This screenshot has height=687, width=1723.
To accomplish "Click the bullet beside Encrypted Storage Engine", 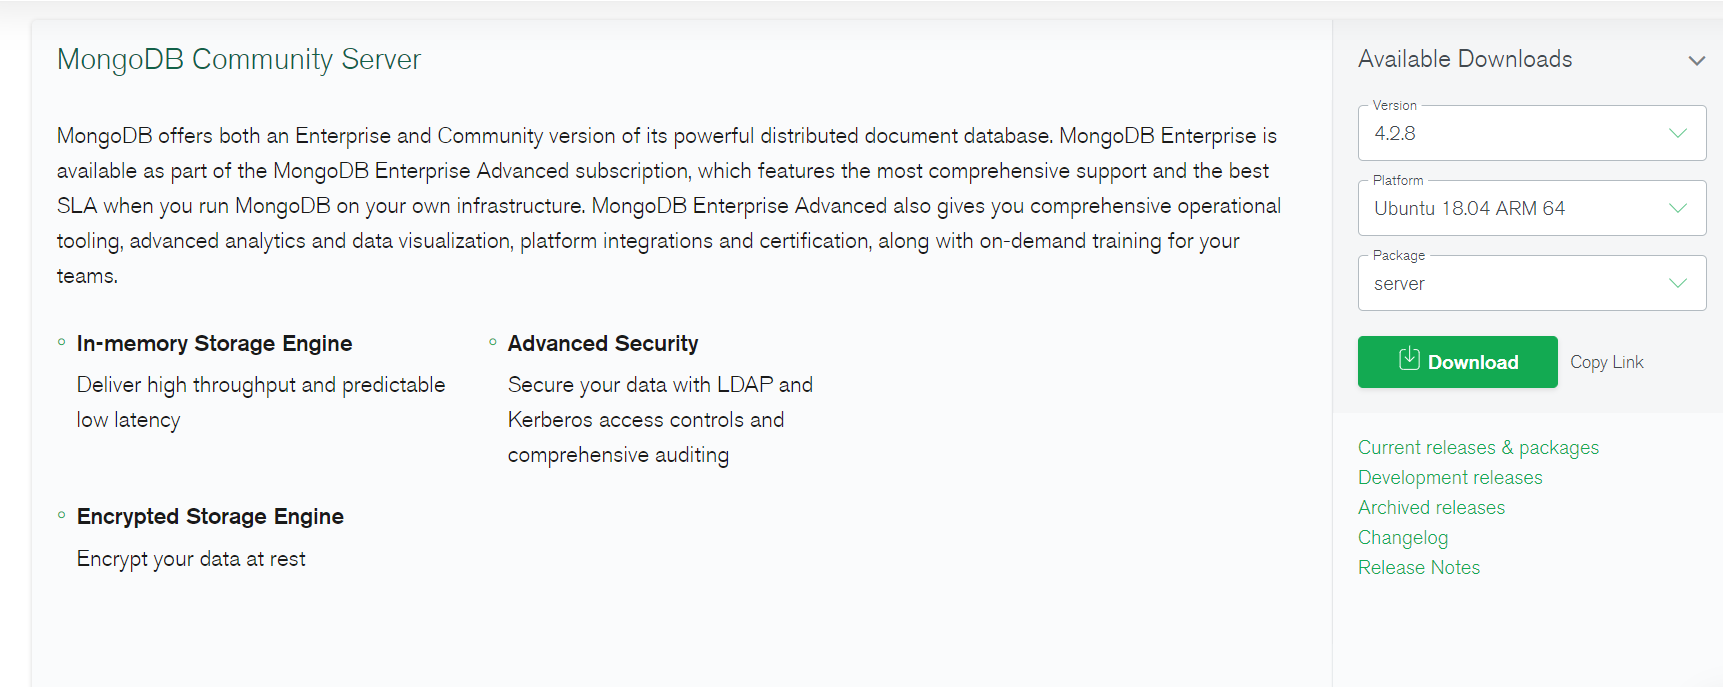I will tap(62, 516).
